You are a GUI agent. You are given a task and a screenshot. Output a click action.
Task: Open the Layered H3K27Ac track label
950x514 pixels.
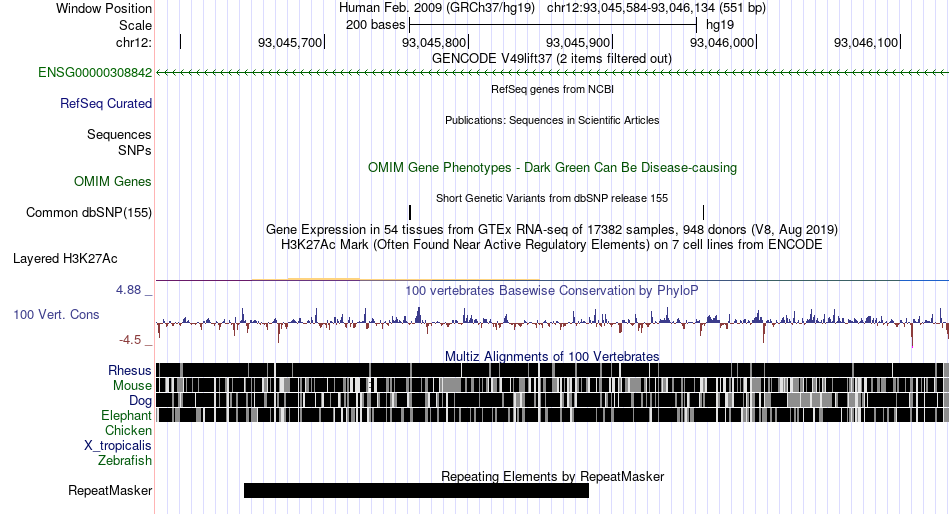[x=65, y=259]
